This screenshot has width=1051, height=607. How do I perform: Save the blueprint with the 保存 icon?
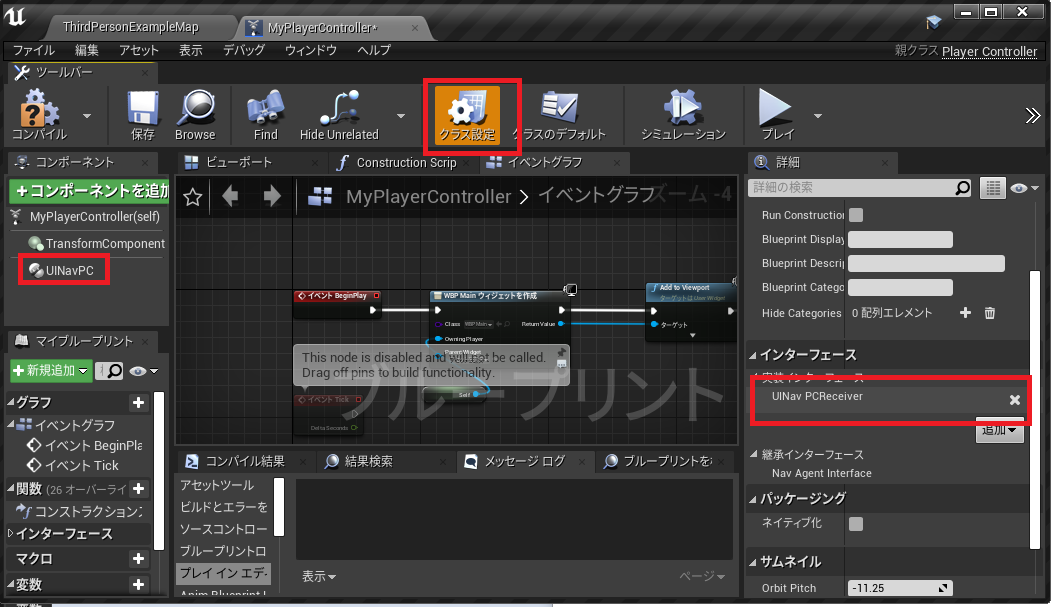pyautogui.click(x=142, y=115)
